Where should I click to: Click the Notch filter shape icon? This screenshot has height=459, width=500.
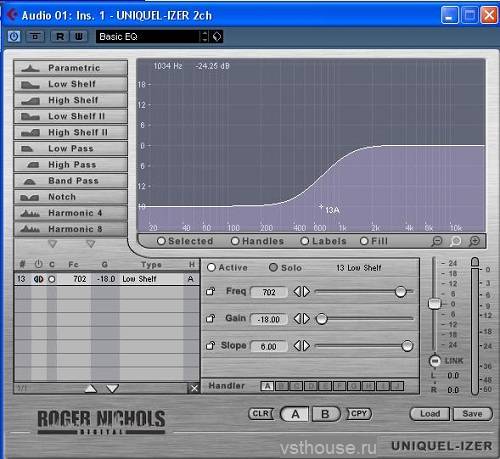[29, 197]
